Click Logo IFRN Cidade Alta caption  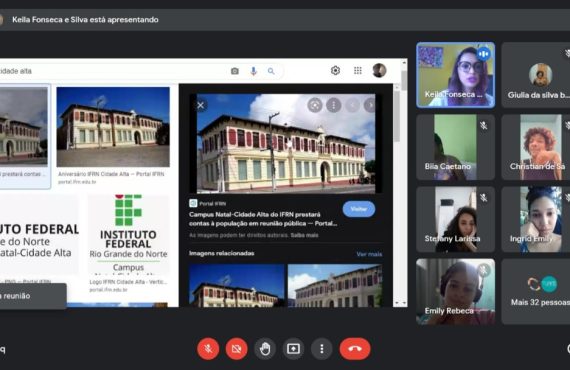(x=128, y=282)
